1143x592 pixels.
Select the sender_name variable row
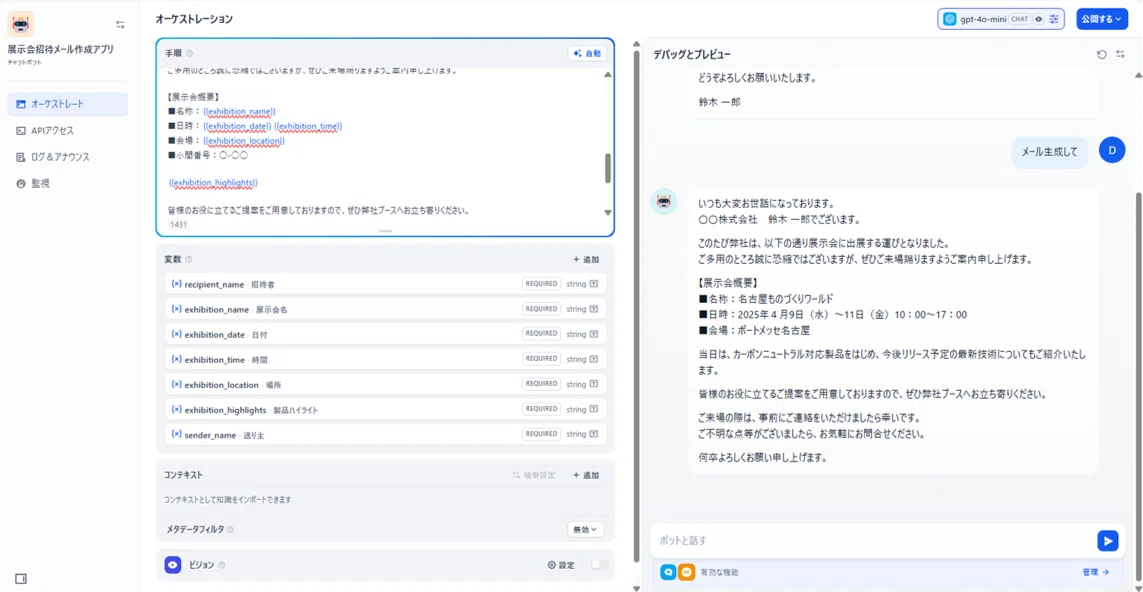tap(385, 435)
